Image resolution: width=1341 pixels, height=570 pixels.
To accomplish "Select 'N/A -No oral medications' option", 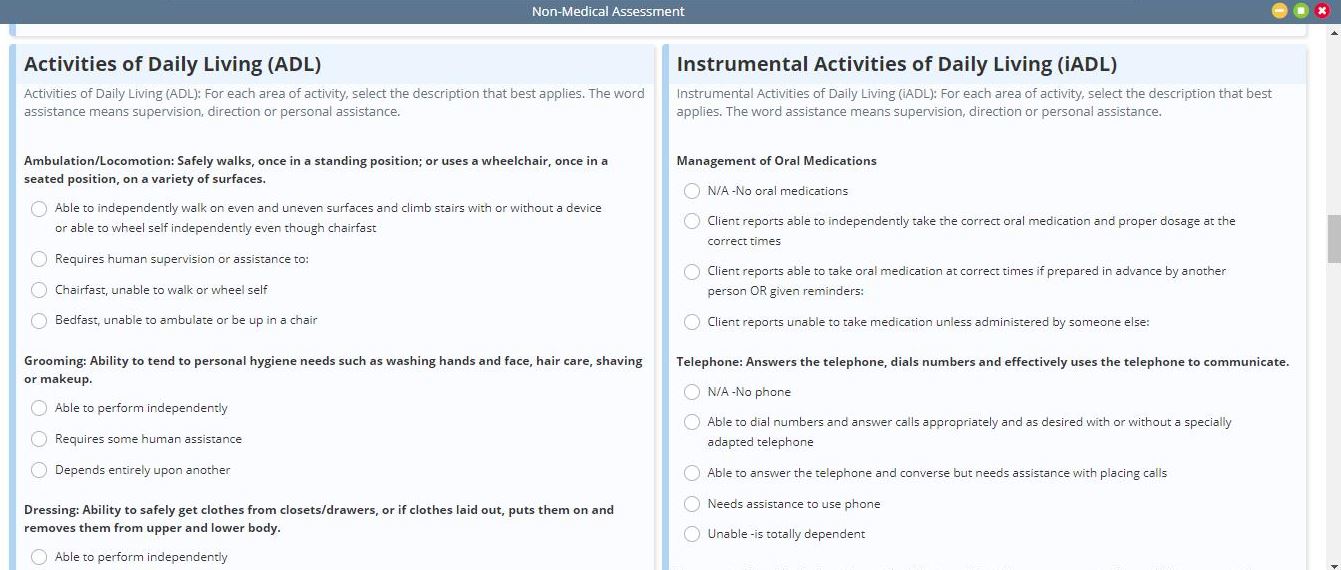I will click(691, 191).
